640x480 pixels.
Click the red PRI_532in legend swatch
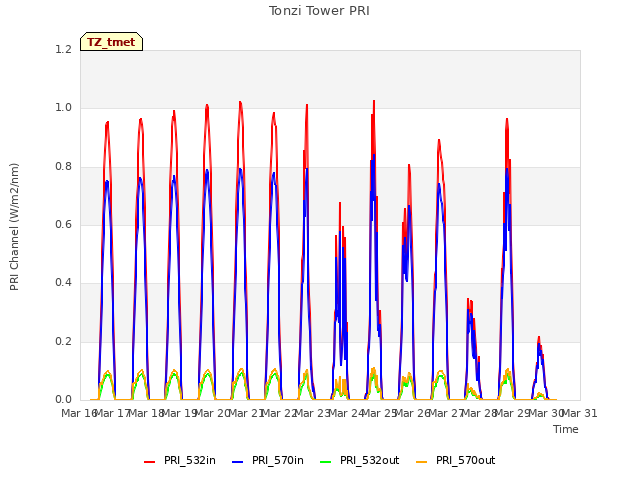(150, 462)
